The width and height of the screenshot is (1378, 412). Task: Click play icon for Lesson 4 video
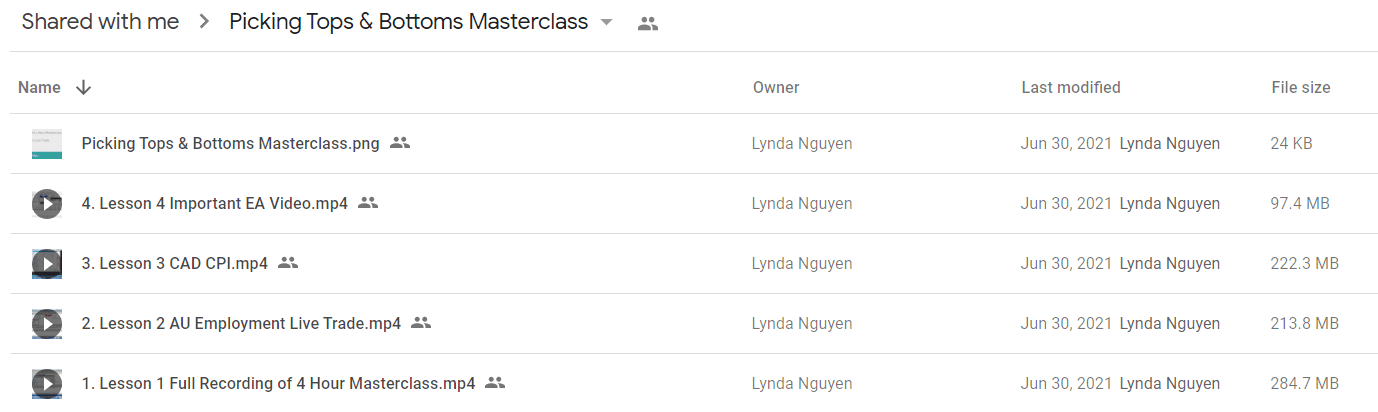[x=46, y=204]
